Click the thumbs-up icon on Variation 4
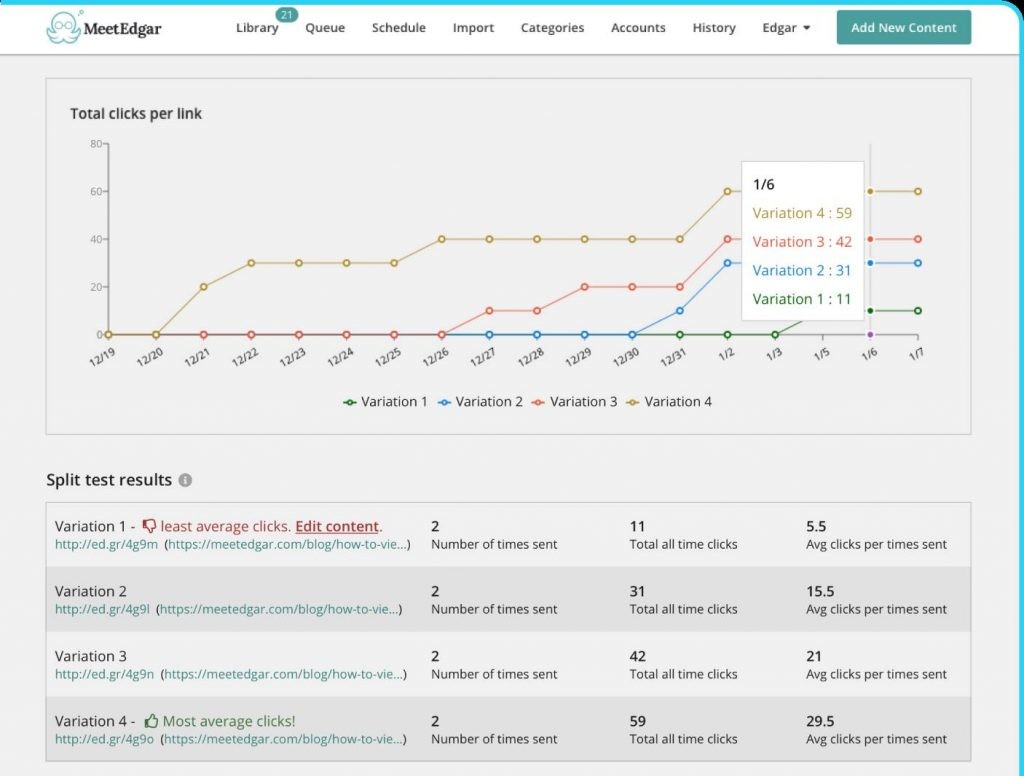 click(x=152, y=721)
